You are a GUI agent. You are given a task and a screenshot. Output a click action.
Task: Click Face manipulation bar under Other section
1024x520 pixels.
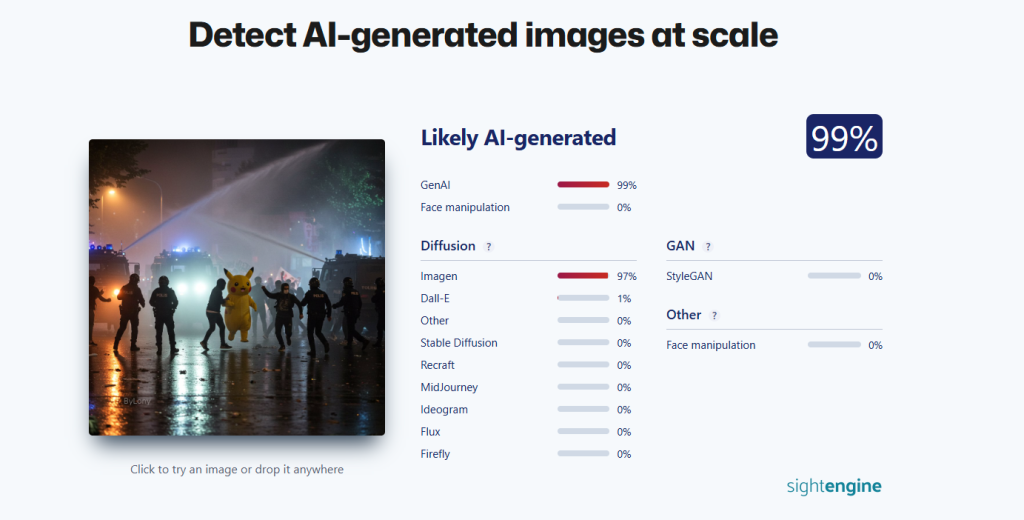pos(834,345)
